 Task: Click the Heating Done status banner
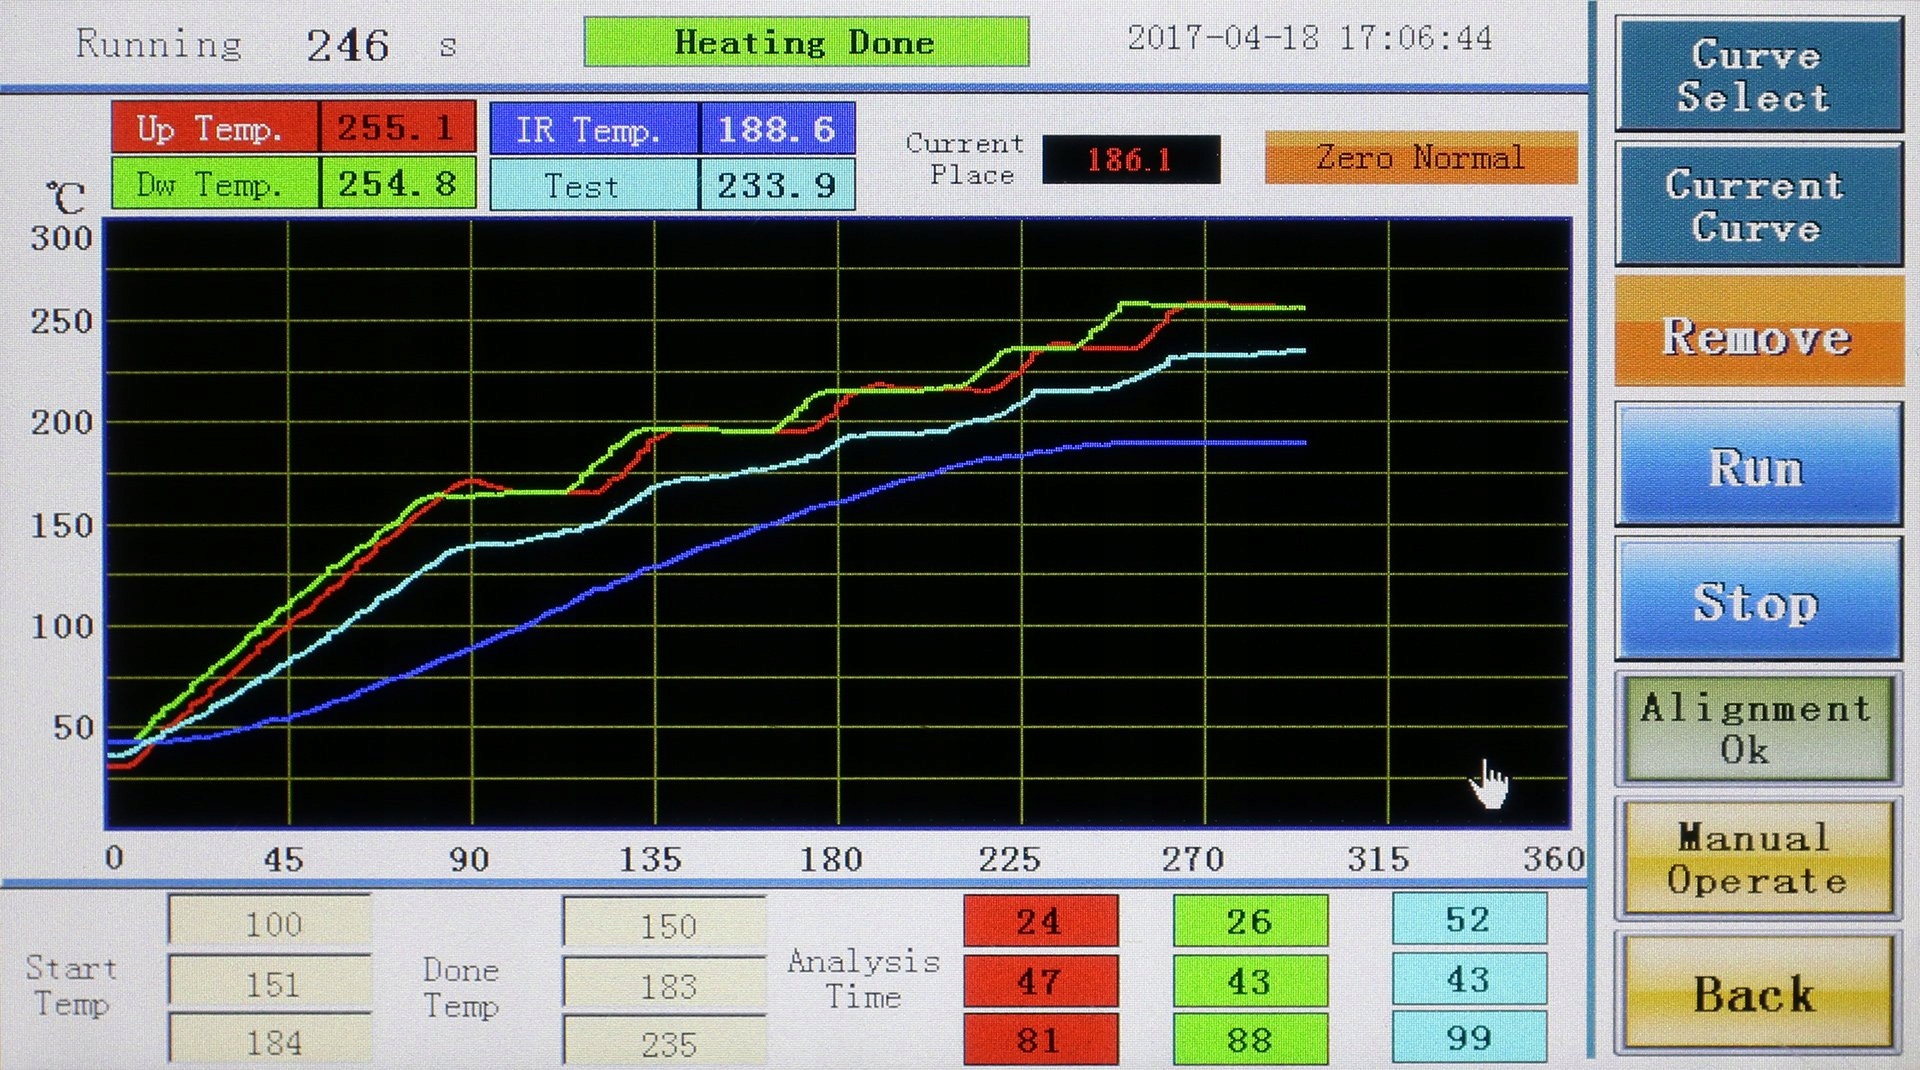coord(806,43)
